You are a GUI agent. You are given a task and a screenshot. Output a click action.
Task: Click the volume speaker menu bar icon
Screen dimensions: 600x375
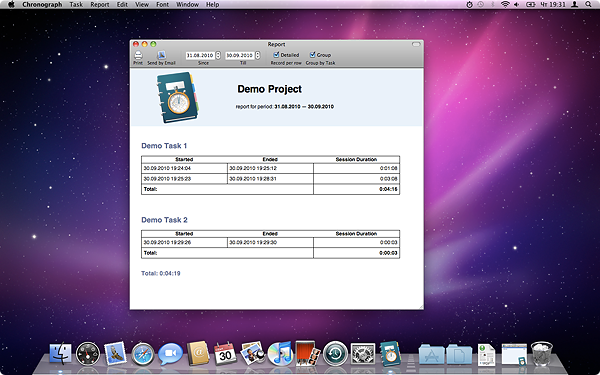517,5
